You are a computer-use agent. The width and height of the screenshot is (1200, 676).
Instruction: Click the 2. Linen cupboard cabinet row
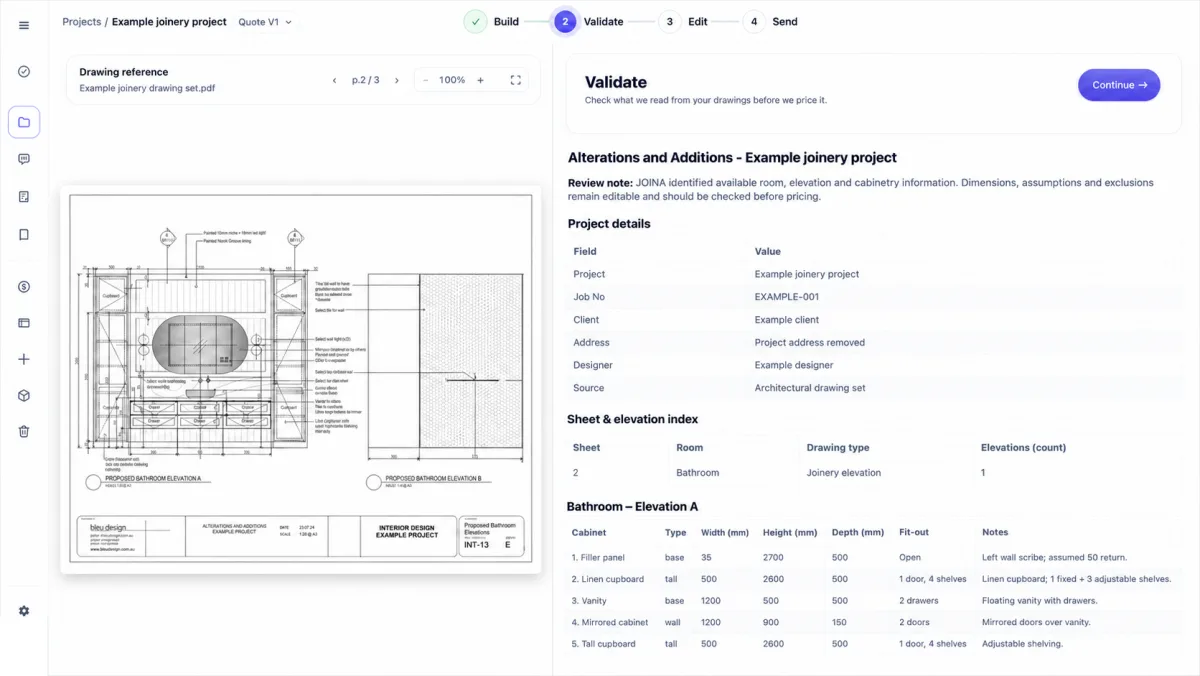(875, 579)
